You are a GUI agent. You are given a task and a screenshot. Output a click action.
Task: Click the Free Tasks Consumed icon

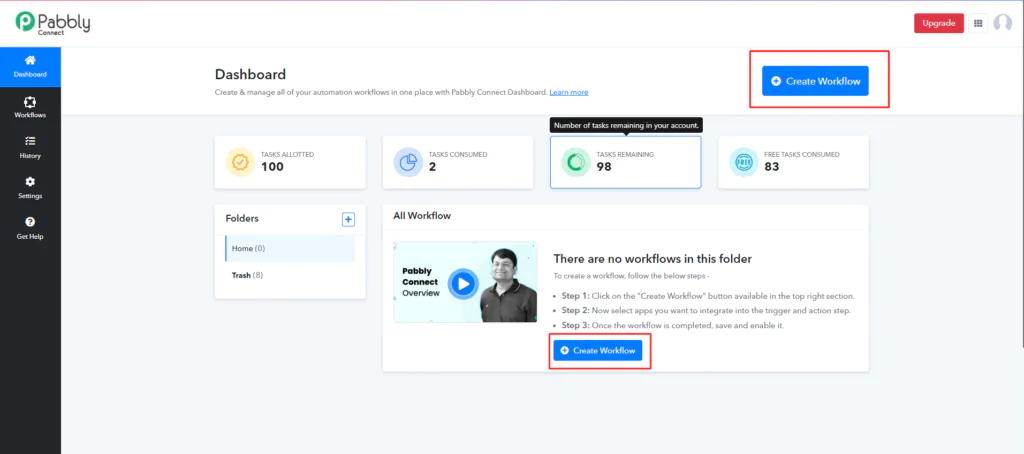coord(744,163)
